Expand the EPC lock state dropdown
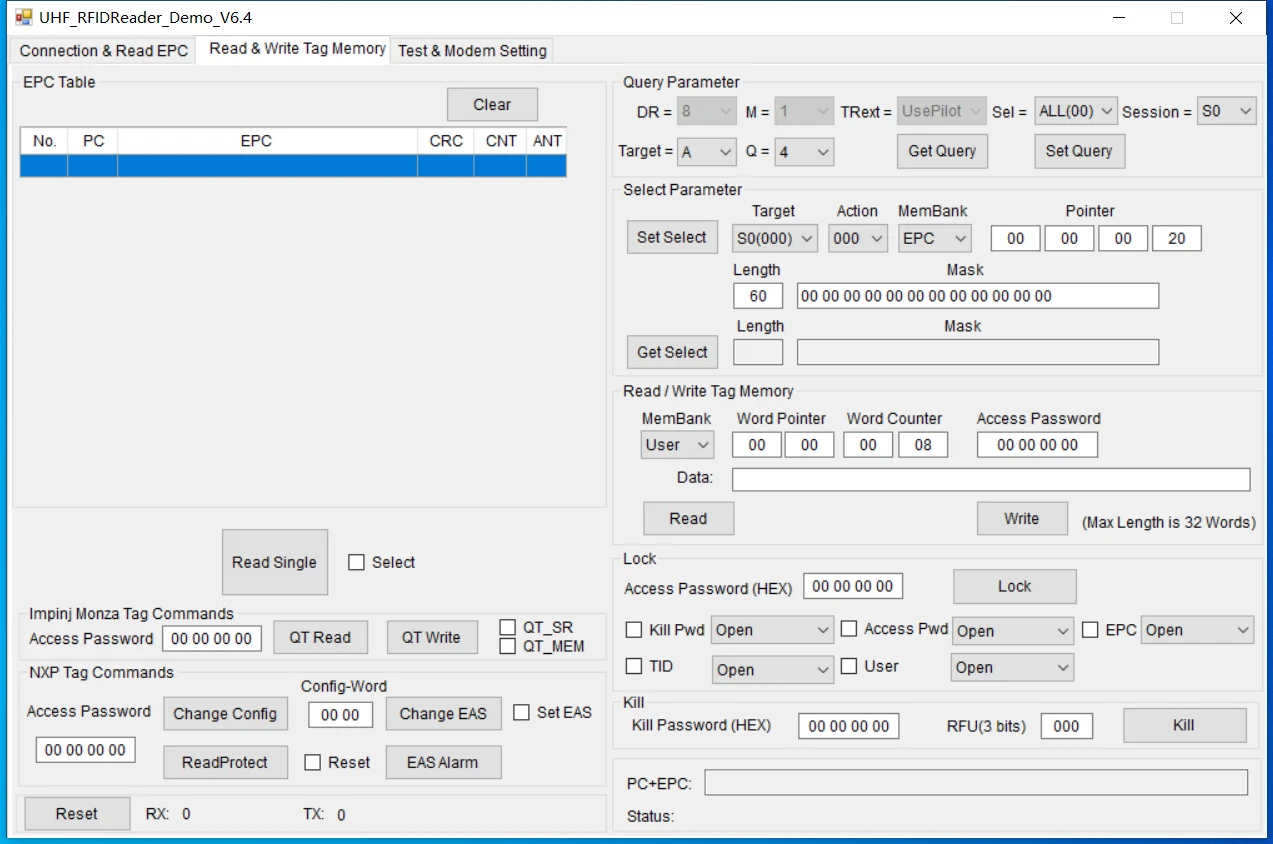 point(1197,630)
